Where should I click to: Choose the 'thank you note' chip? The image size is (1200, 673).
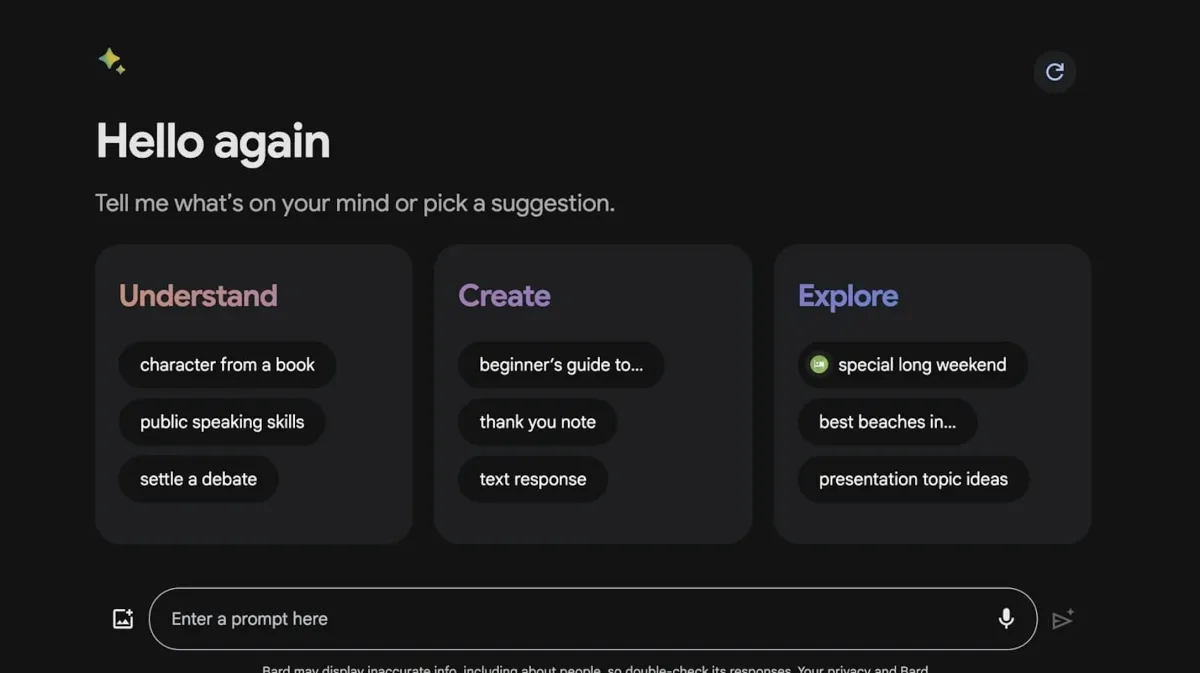(537, 422)
